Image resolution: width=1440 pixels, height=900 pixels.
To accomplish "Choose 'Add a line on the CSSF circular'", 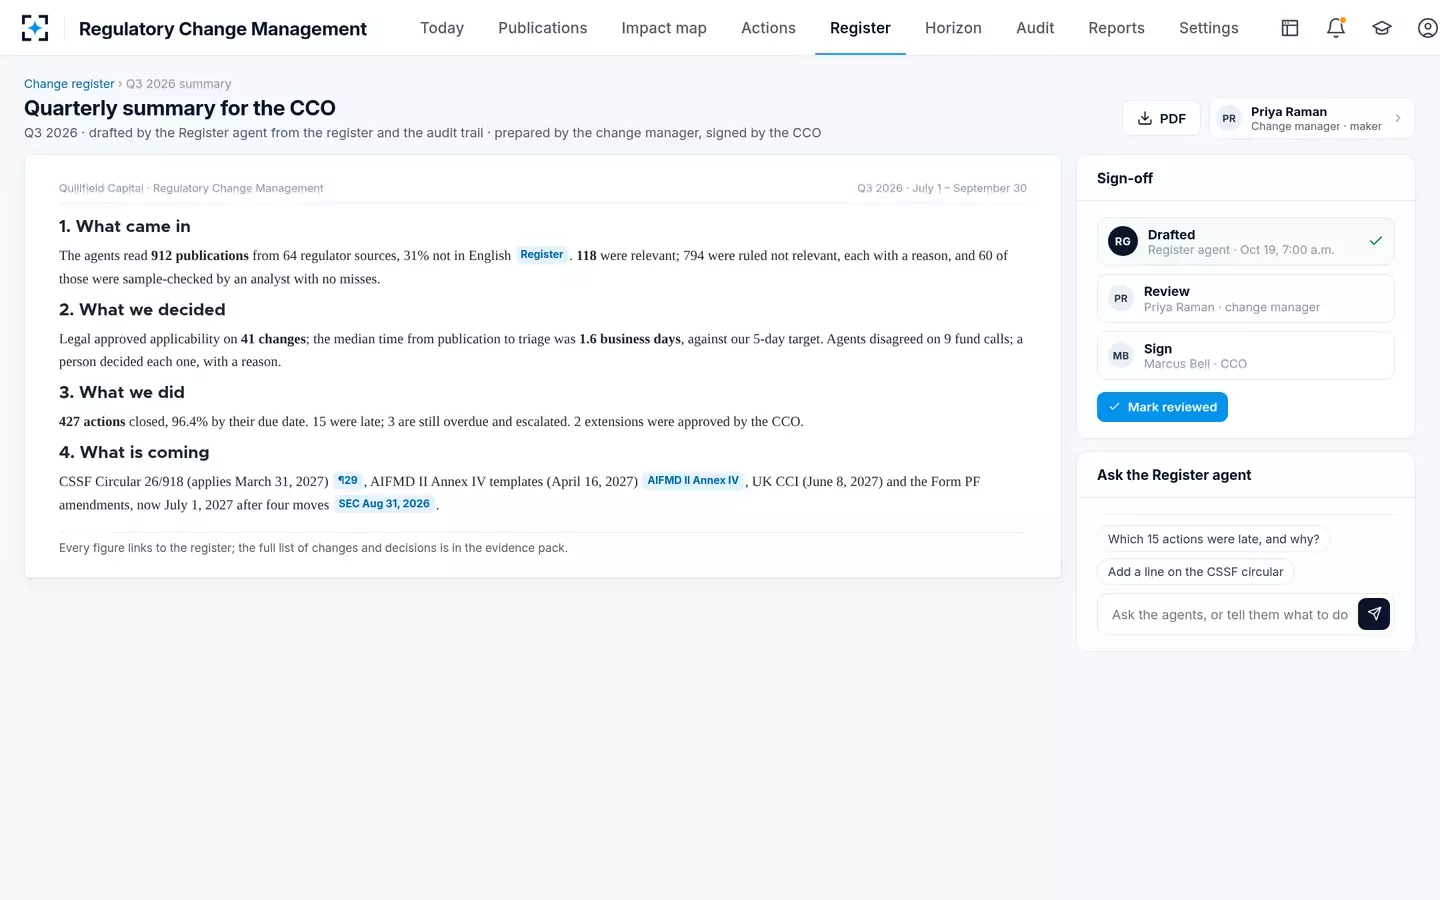I will point(1195,572).
